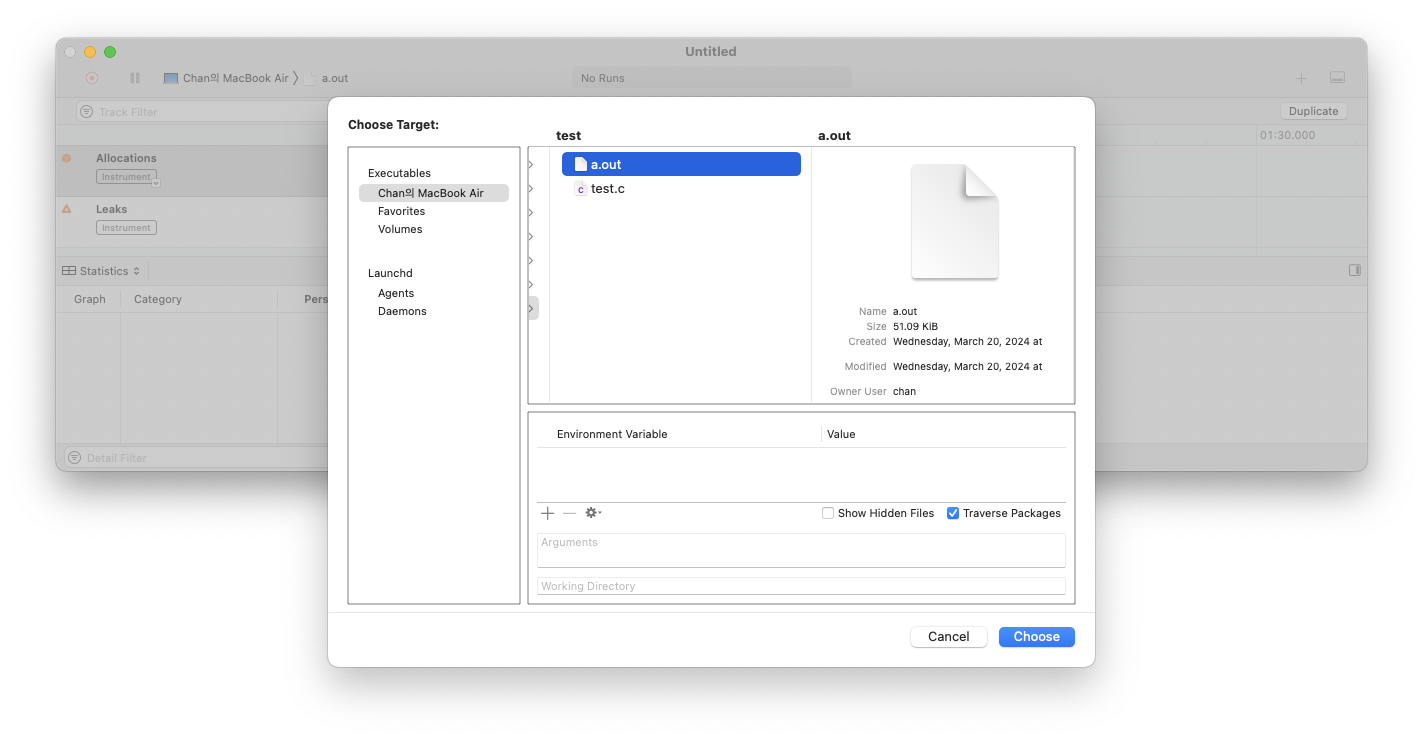This screenshot has height=741, width=1423.
Task: Enable the Show Hidden Files checkbox
Action: (828, 513)
